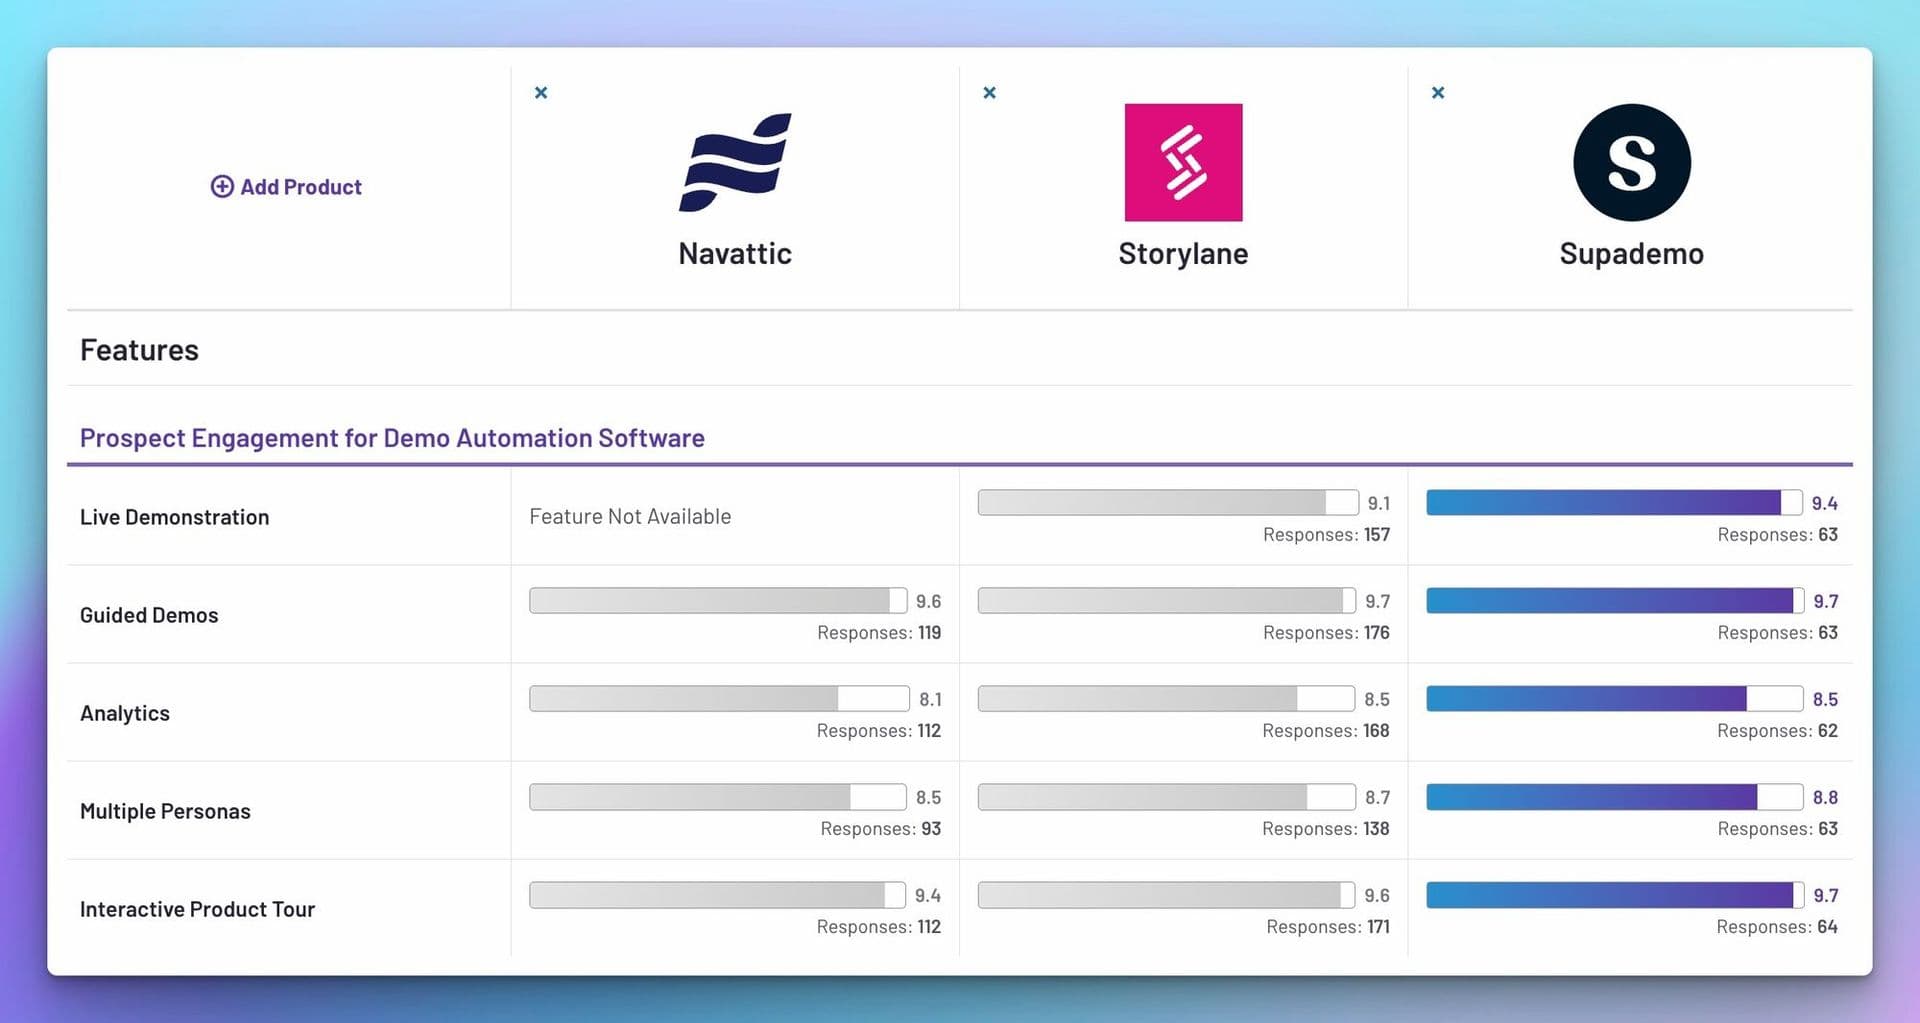Click Supademo Analytics rating bar
The width and height of the screenshot is (1920, 1023).
[1615, 699]
